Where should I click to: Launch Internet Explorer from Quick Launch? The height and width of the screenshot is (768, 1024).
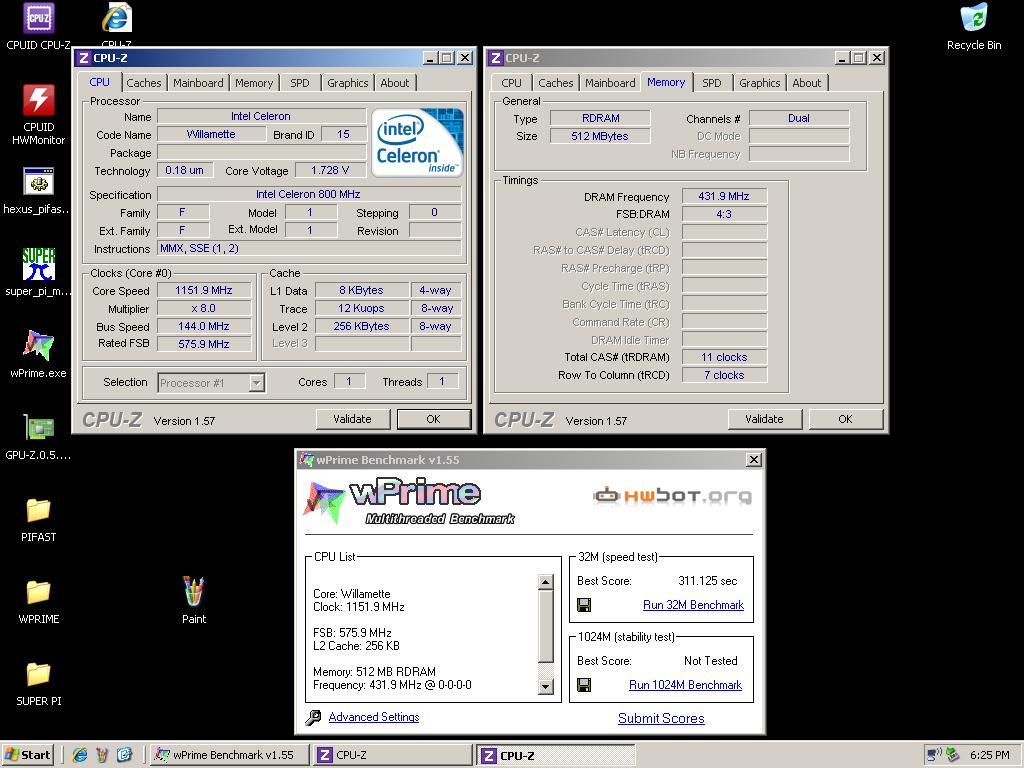80,755
